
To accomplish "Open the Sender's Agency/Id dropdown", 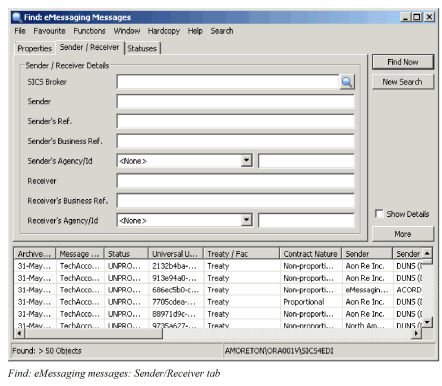I will point(246,161).
